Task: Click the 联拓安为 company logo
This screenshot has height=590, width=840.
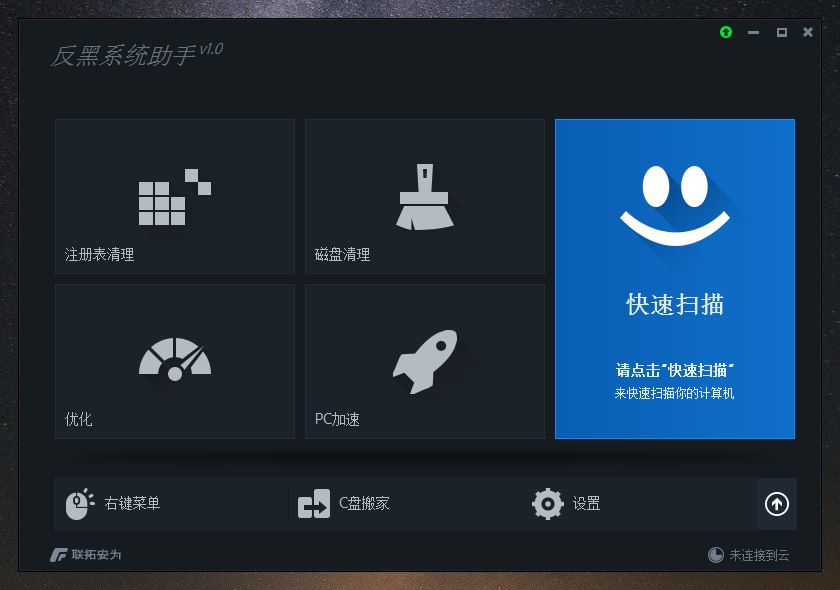Action: (x=86, y=555)
